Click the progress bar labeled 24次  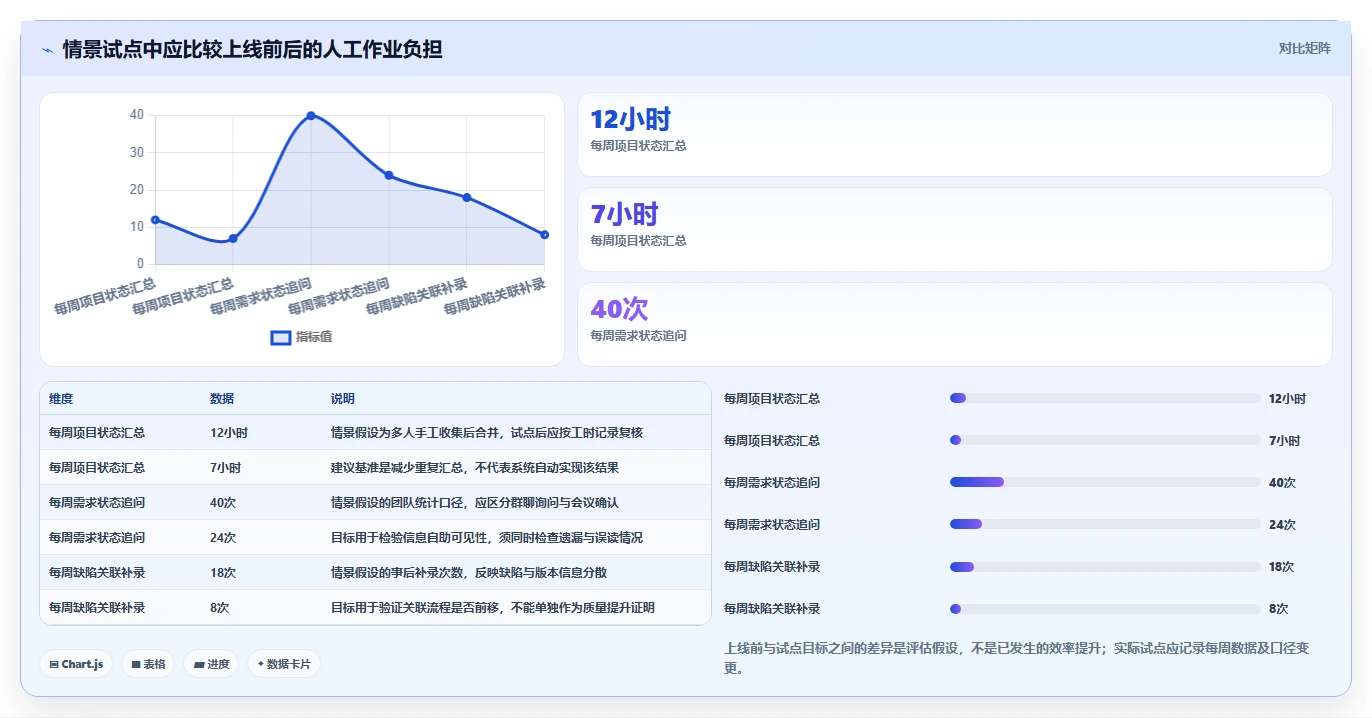[1105, 524]
